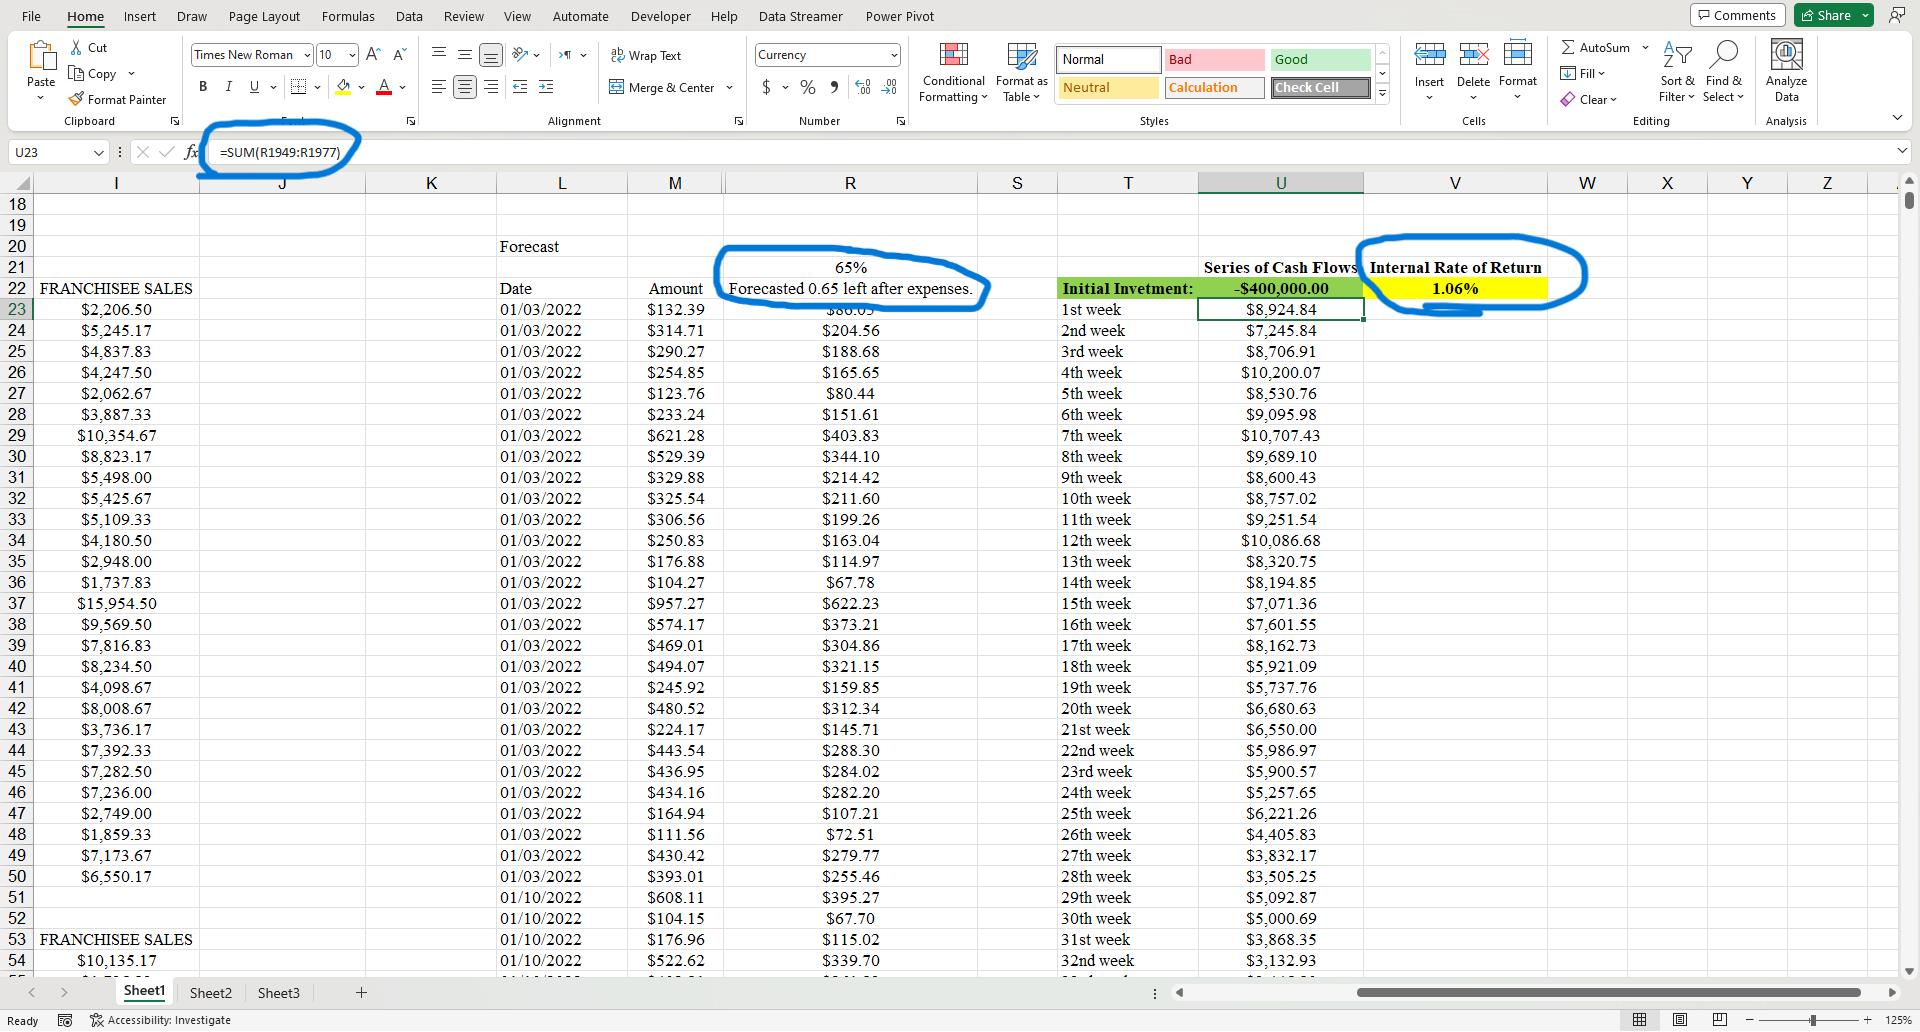Expand the Times New Roman font dropdown
The width and height of the screenshot is (1920, 1032).
[x=307, y=55]
